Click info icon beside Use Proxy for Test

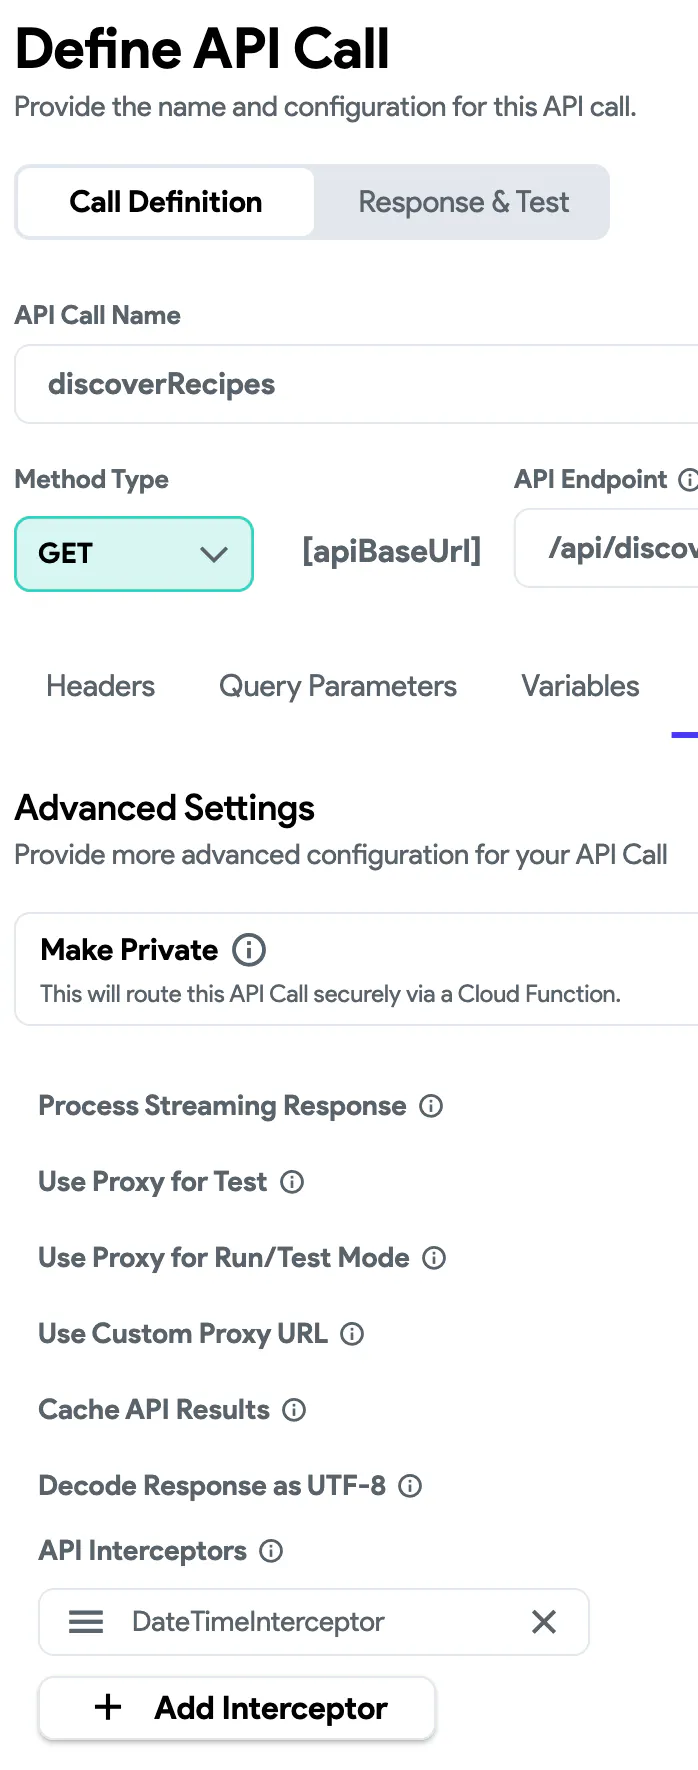tap(292, 1182)
